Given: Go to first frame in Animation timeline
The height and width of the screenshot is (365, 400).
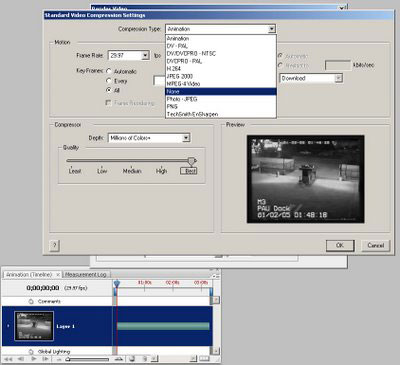Looking at the screenshot, I should [8, 359].
